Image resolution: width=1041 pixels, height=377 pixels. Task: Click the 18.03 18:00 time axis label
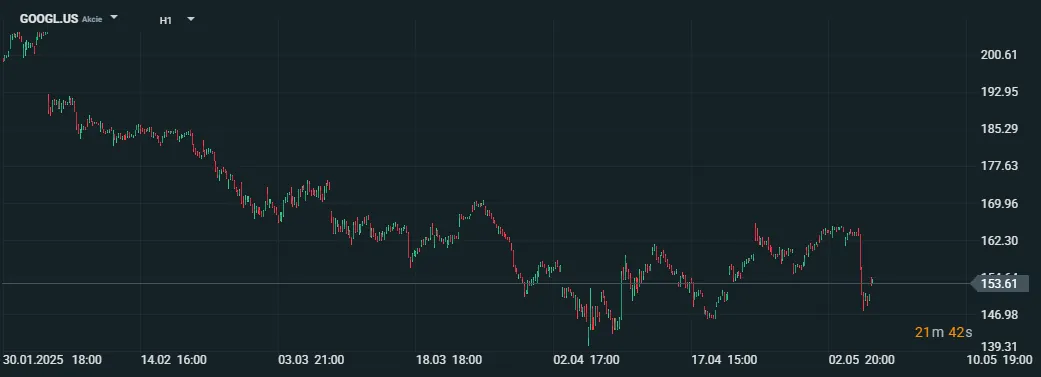[x=449, y=360]
